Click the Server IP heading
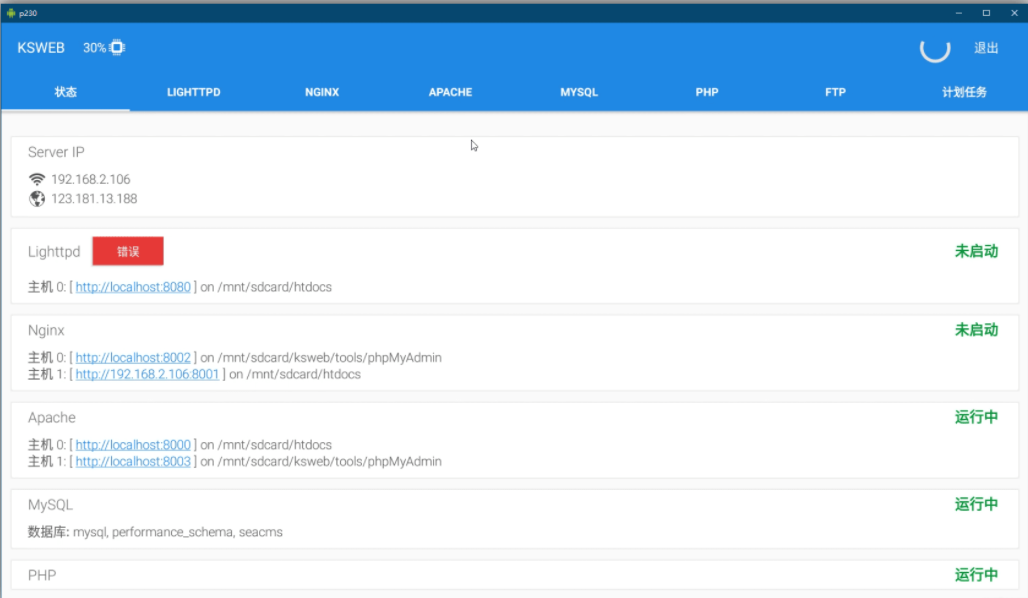Image resolution: width=1028 pixels, height=598 pixels. pos(56,152)
